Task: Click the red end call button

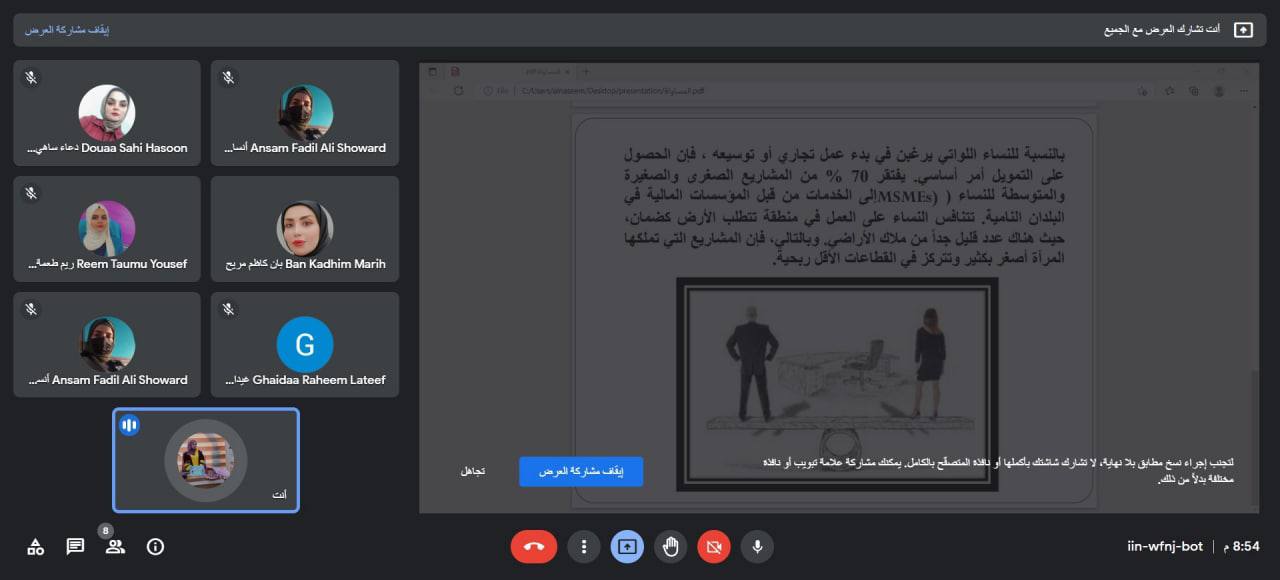Action: click(533, 547)
